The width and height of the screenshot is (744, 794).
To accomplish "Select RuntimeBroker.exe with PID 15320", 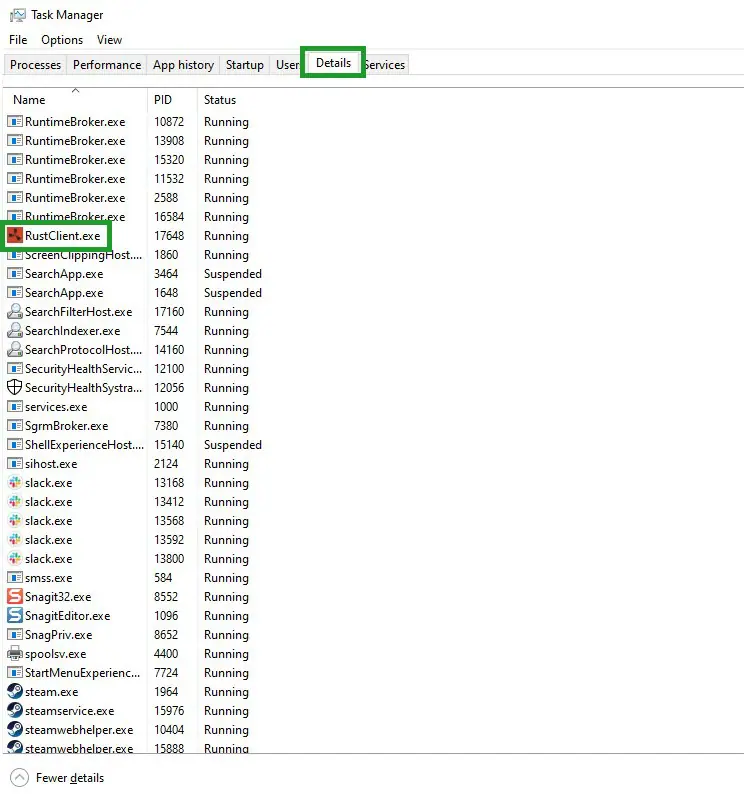I will click(75, 160).
